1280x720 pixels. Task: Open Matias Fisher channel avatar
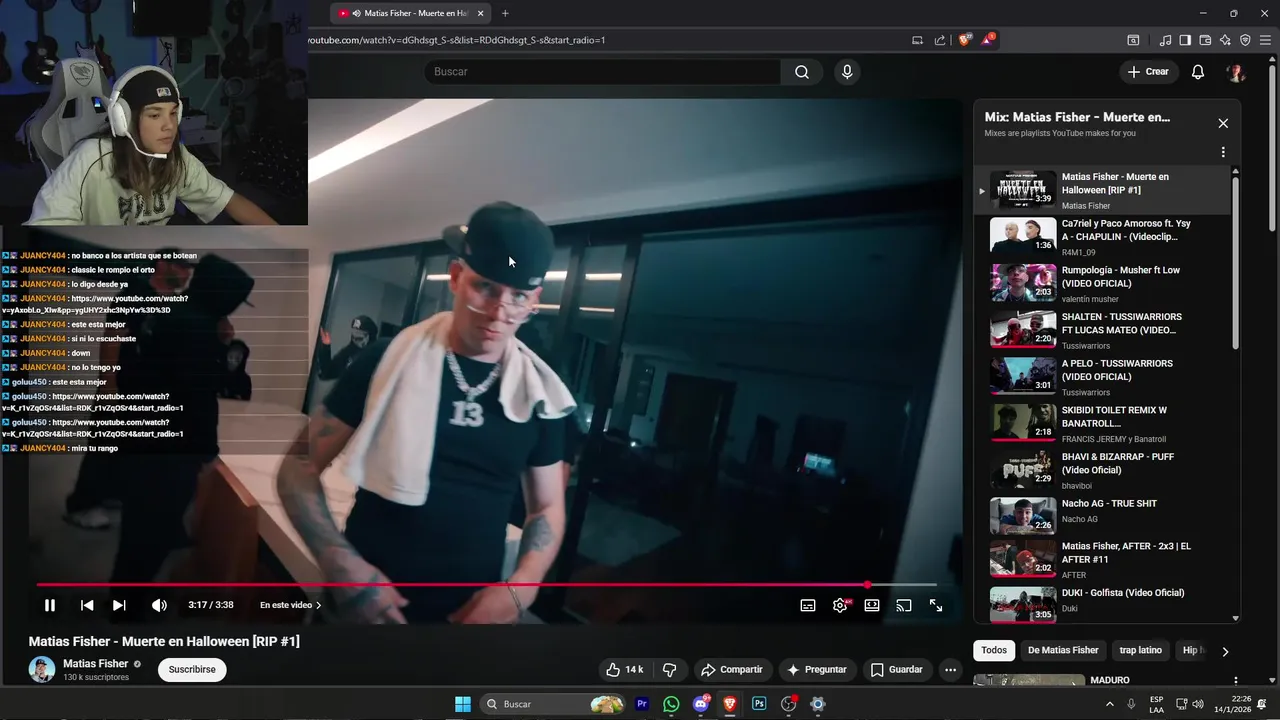[x=42, y=669]
